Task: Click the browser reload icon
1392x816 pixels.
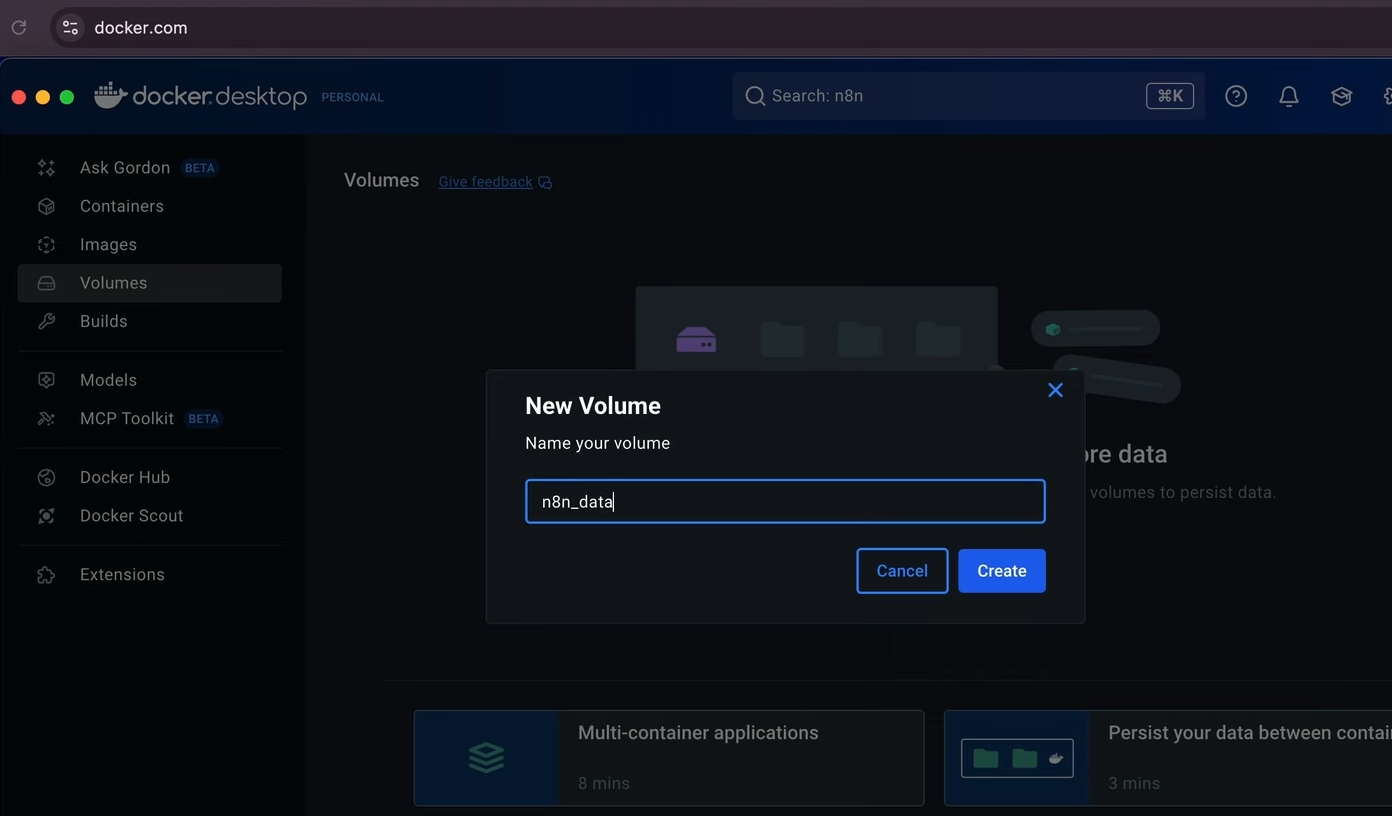Action: click(x=19, y=28)
